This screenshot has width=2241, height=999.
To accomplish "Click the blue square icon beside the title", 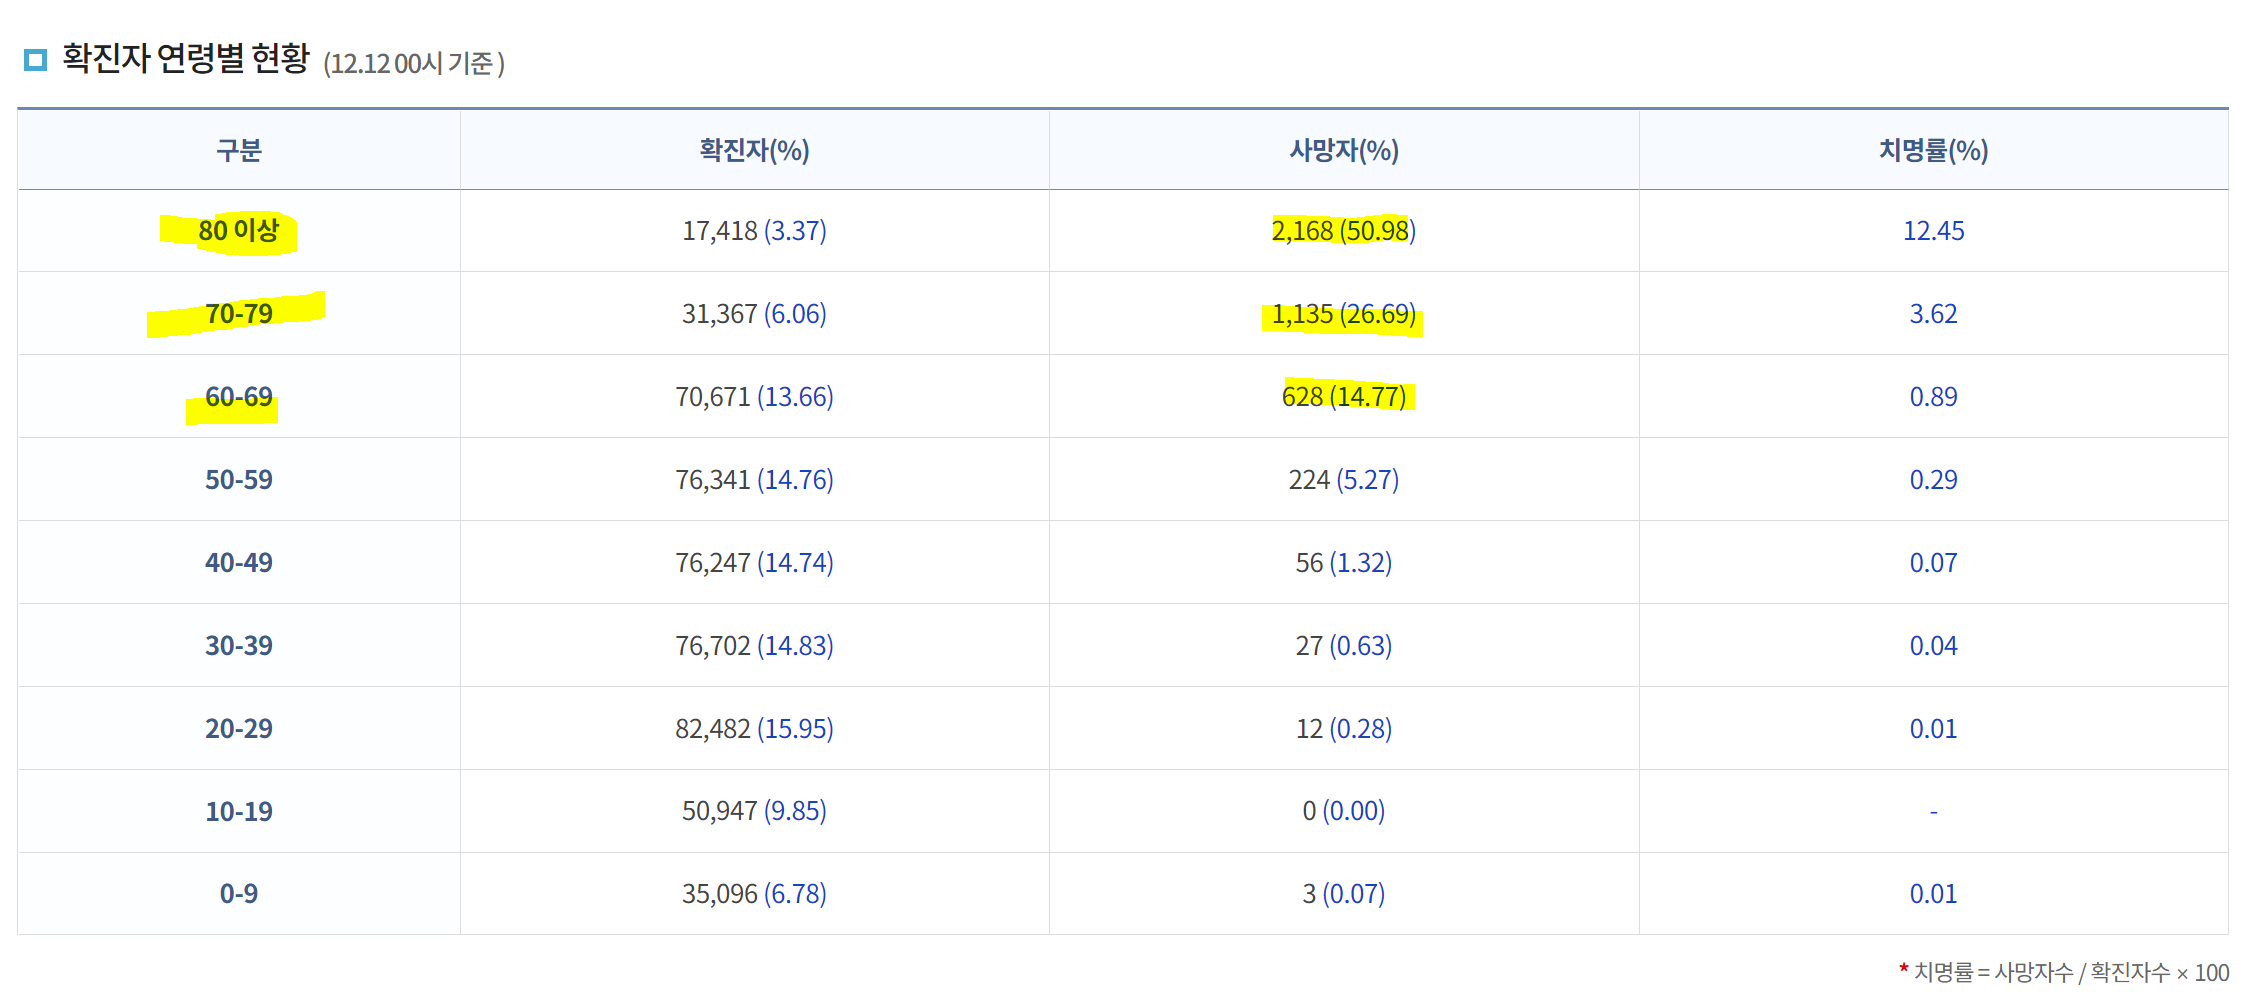I will [x=35, y=61].
